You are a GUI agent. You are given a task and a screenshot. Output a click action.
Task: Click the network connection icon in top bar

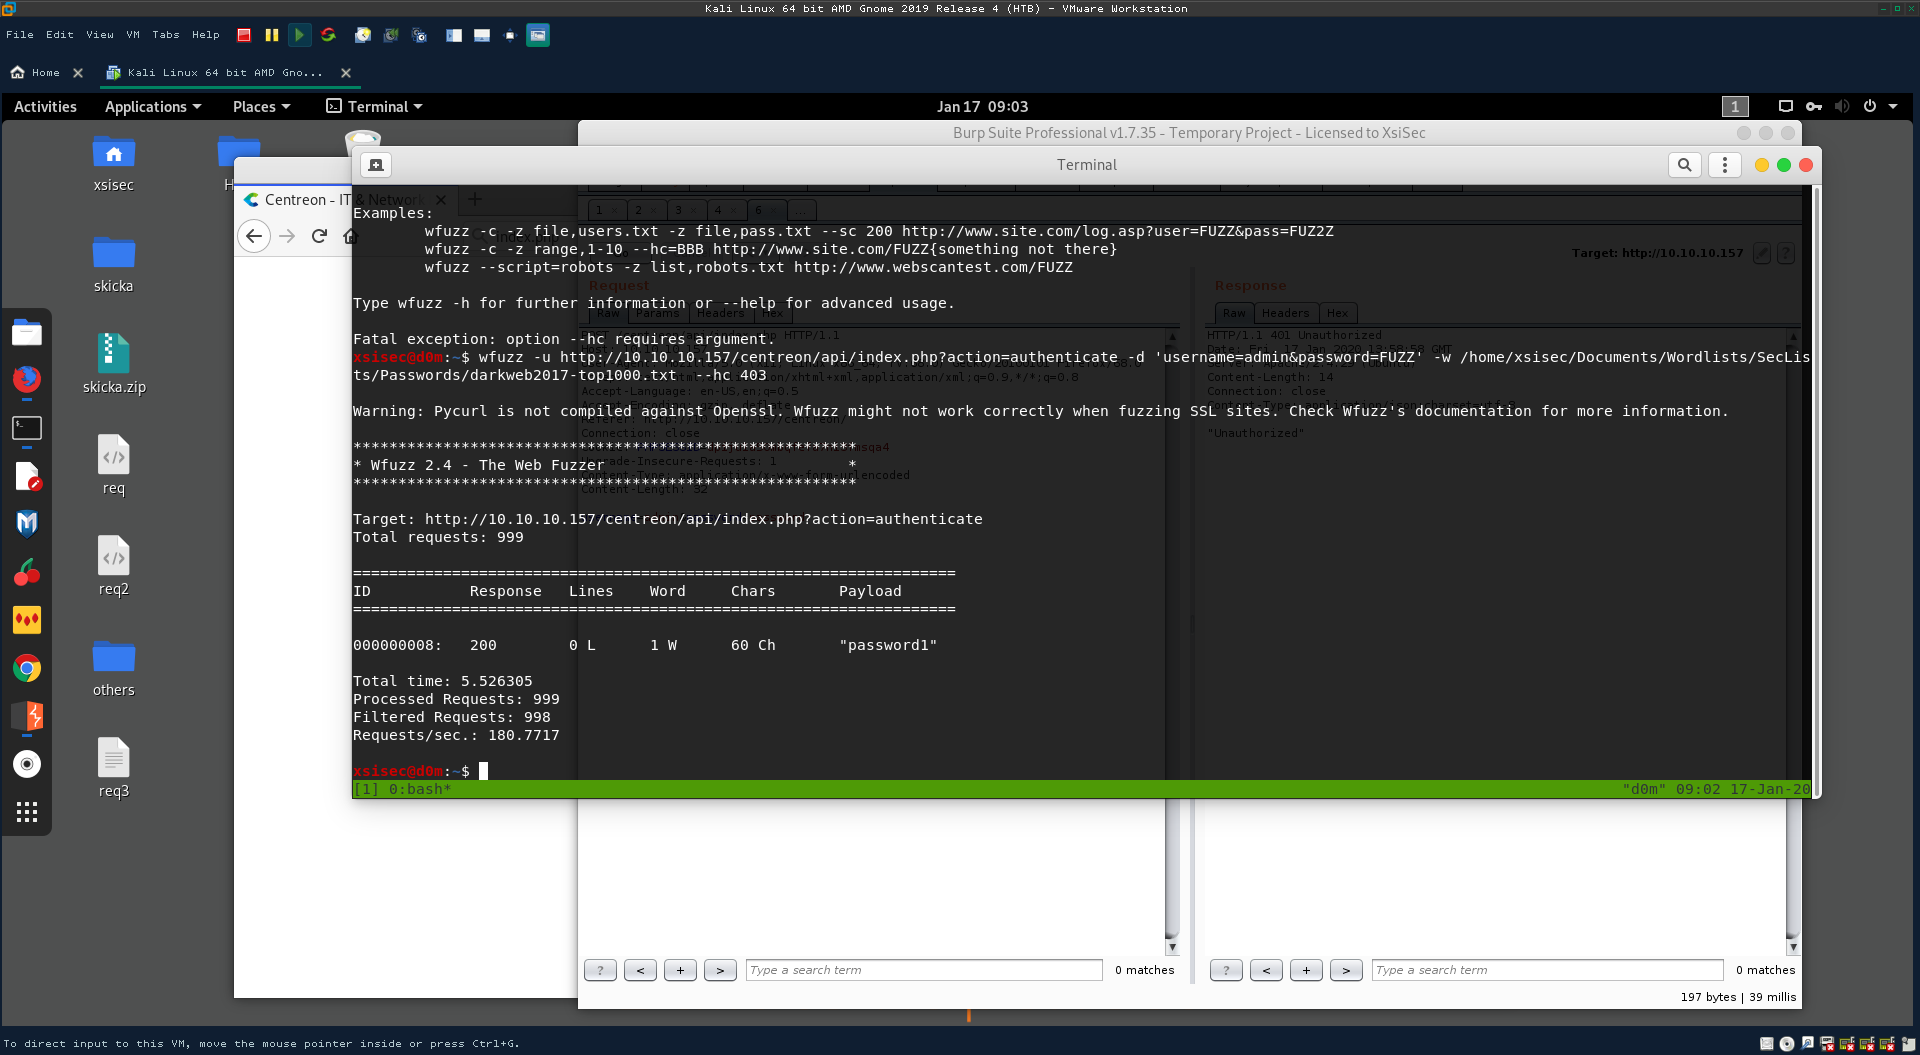(1785, 106)
